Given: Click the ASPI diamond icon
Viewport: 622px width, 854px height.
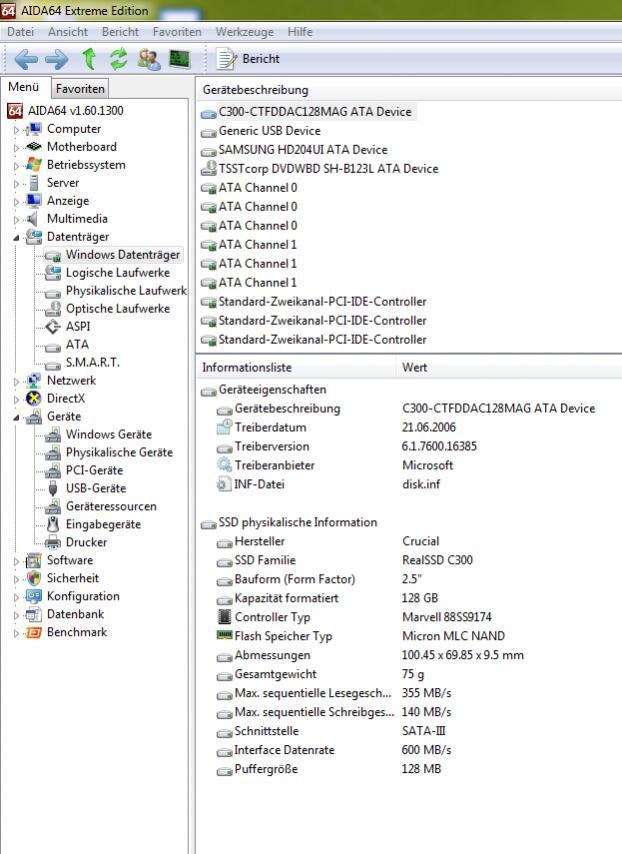Looking at the screenshot, I should 53,327.
